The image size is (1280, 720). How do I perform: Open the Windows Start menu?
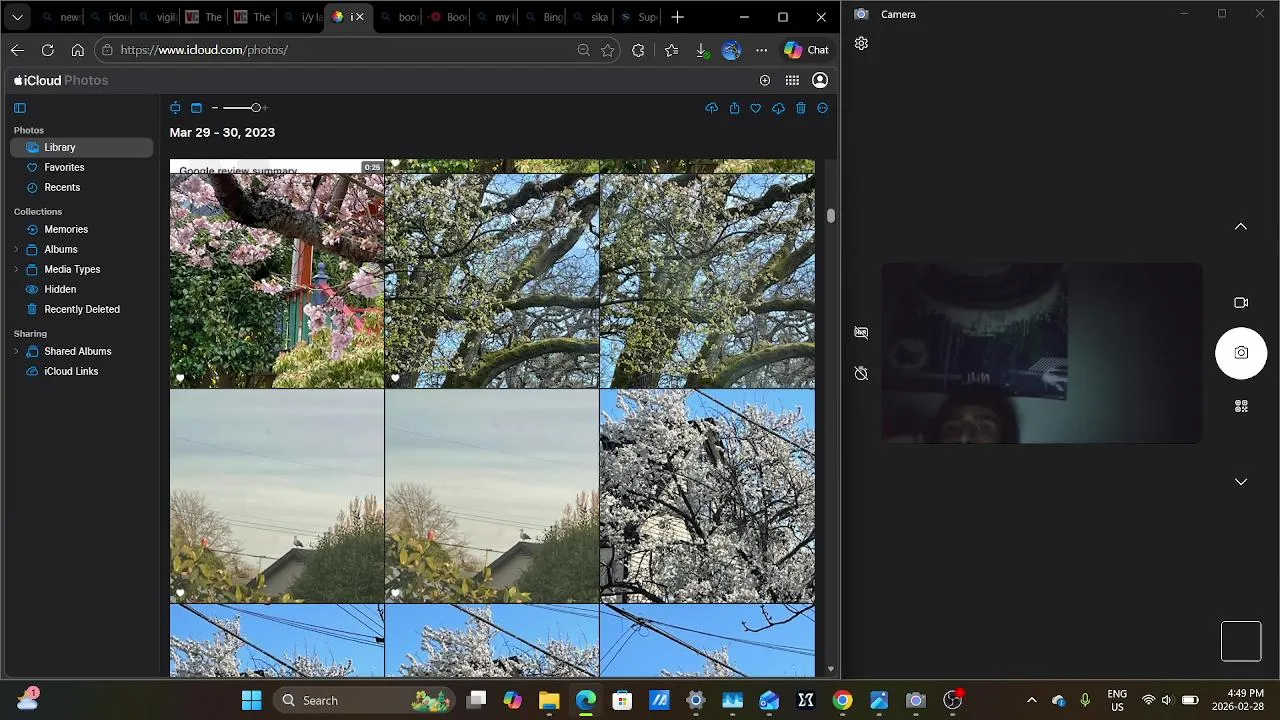251,700
